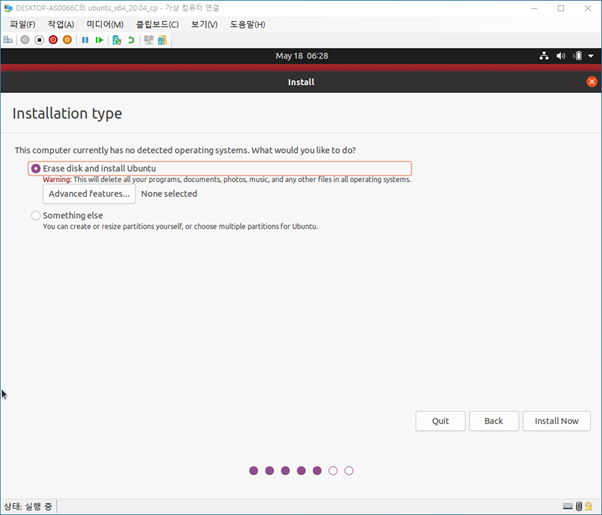Click the greyed-out Enhanced Session monitor icon

click(x=149, y=40)
